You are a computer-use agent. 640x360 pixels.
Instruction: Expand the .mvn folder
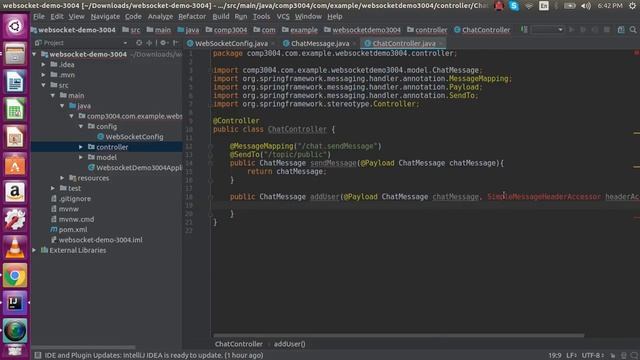[43, 75]
